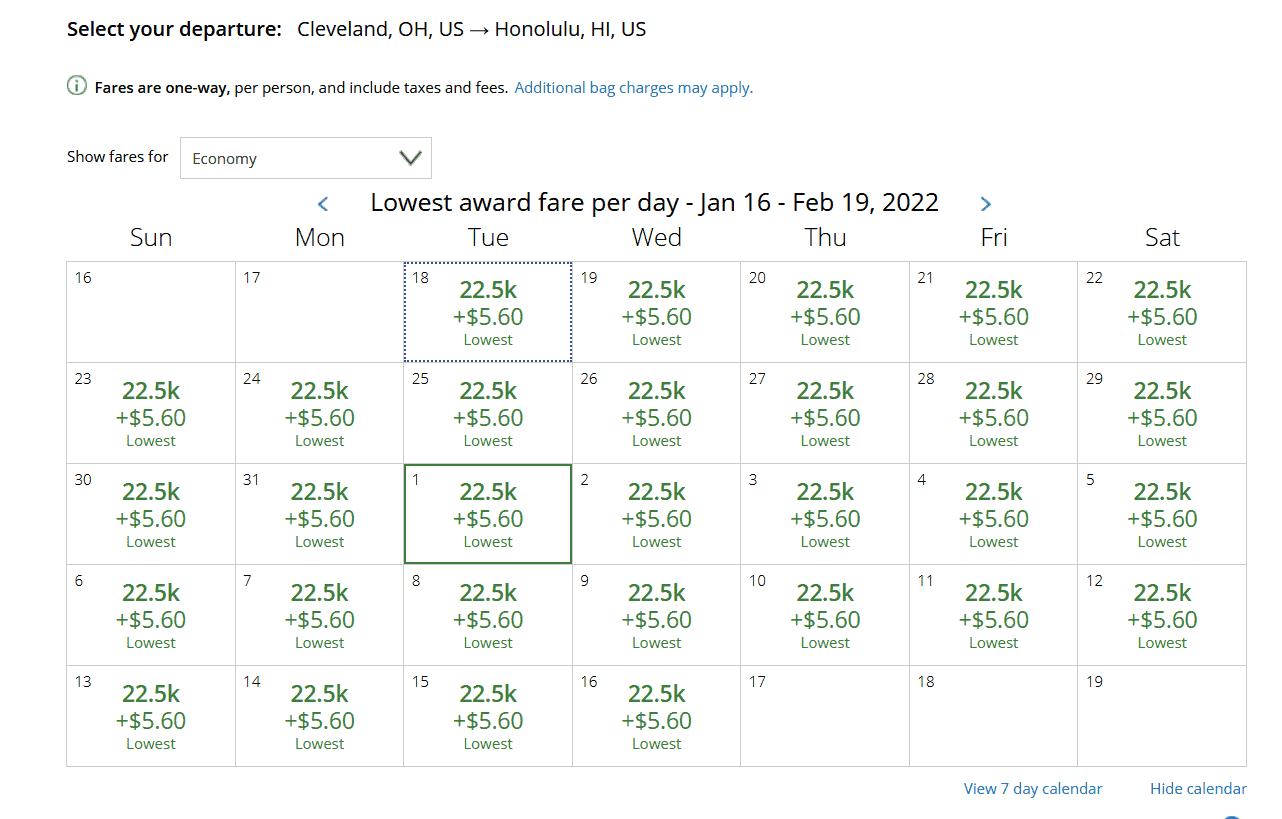1282x819 pixels.
Task: Select January 28 fare cell
Action: pos(994,413)
